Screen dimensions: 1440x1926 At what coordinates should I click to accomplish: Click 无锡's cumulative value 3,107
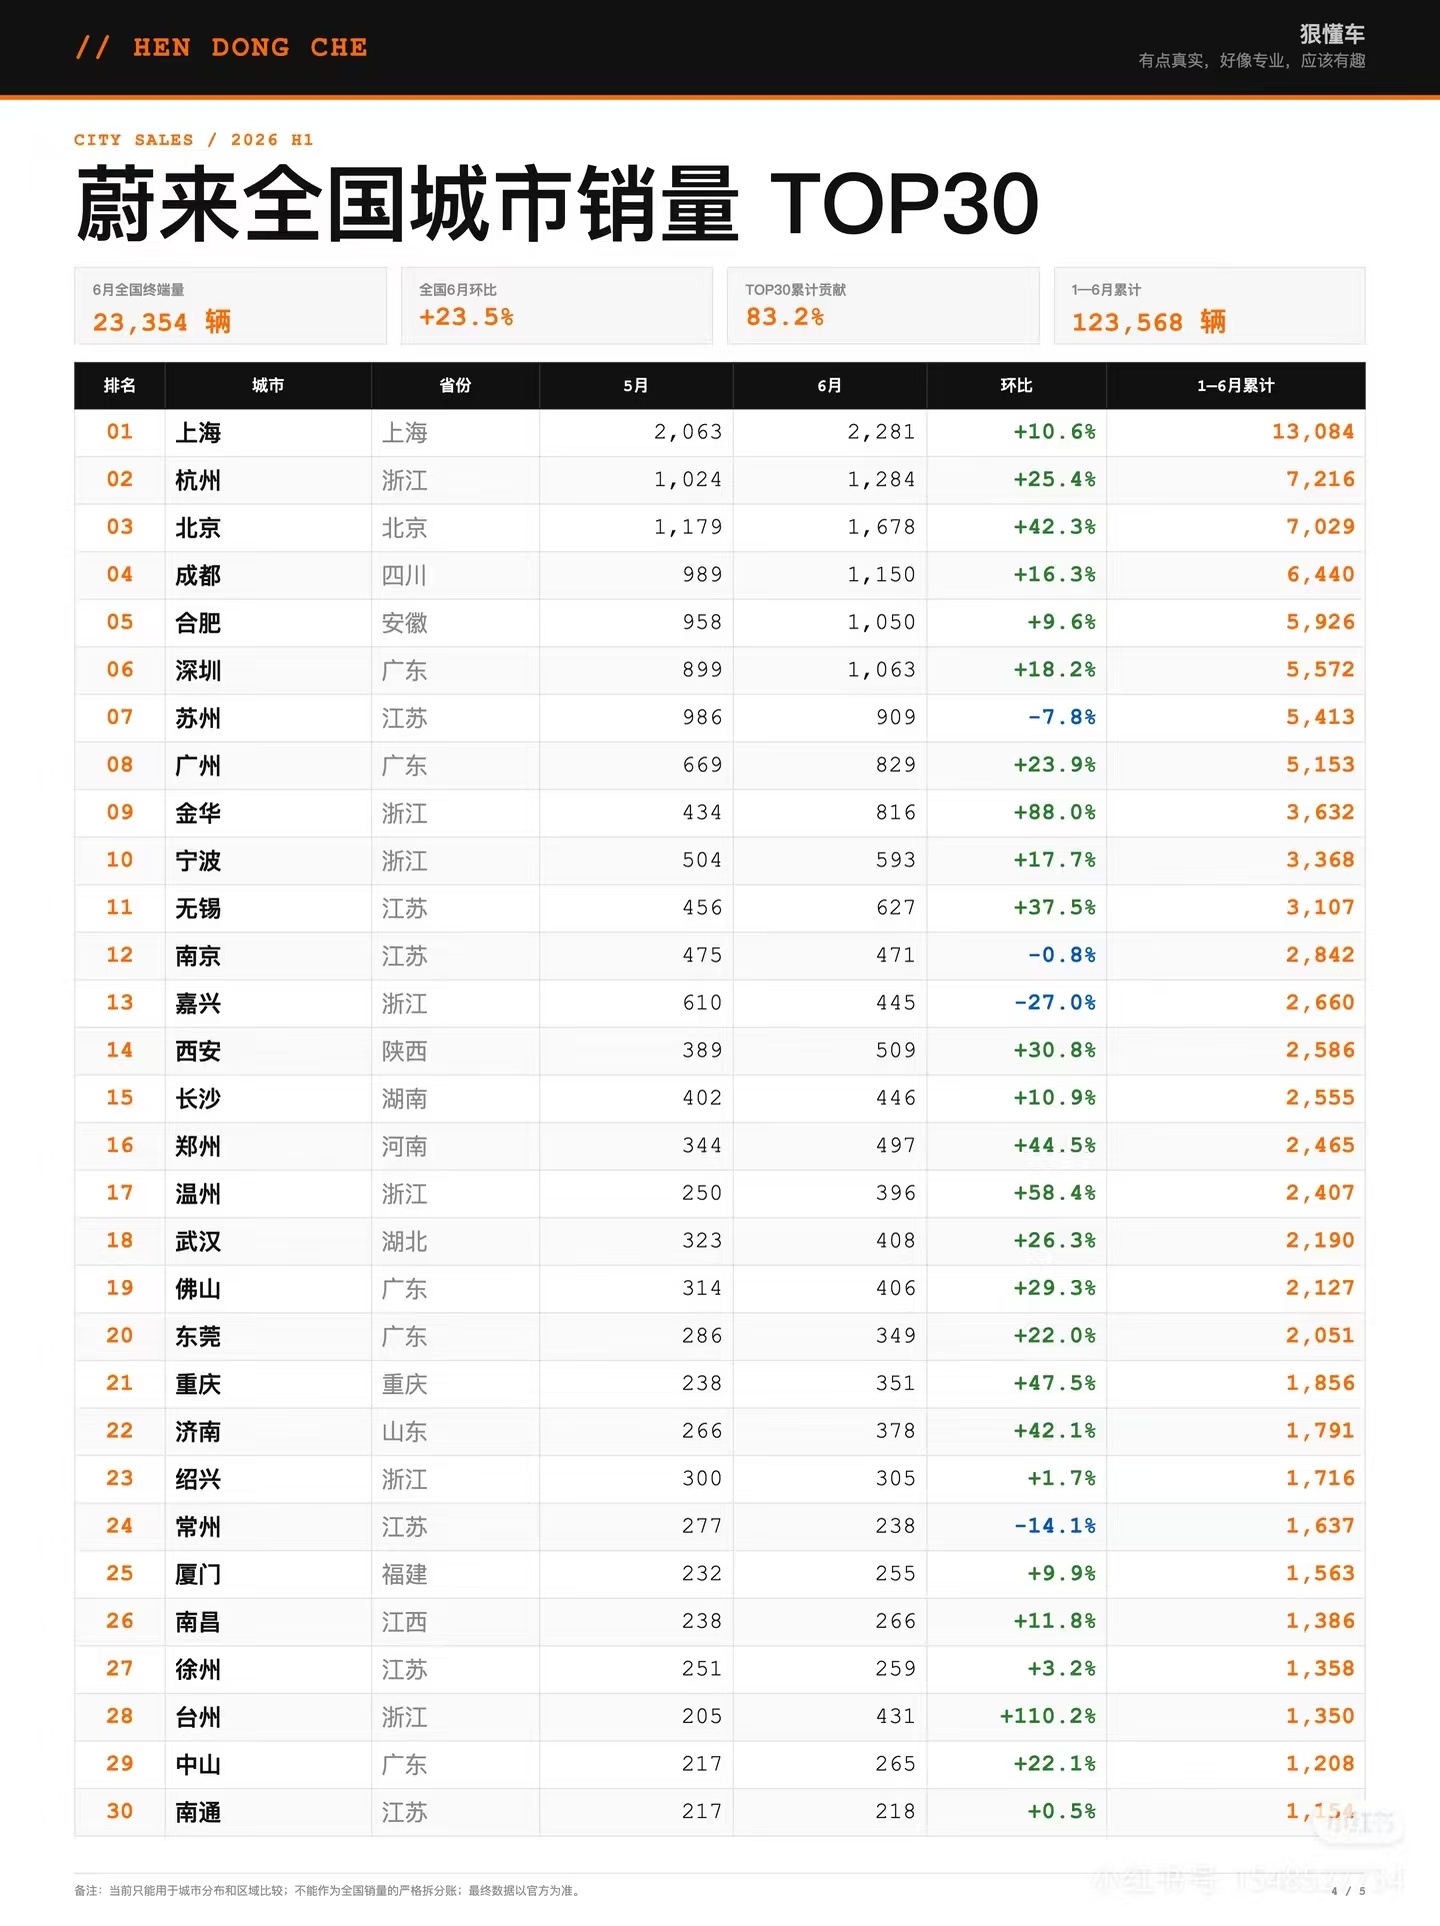coord(1320,907)
